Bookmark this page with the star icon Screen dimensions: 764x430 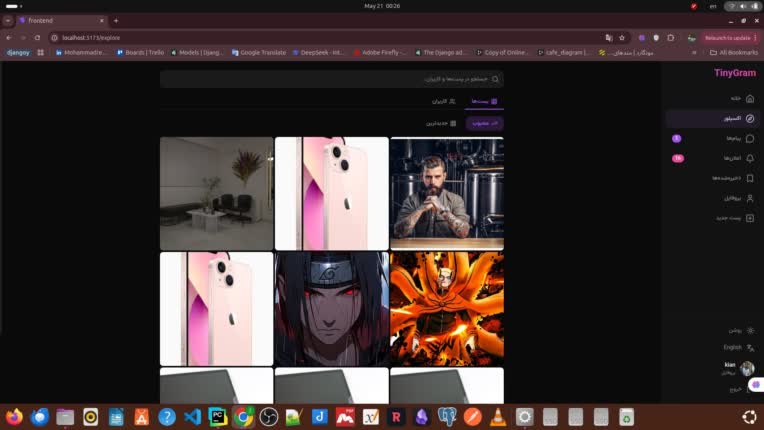(622, 37)
